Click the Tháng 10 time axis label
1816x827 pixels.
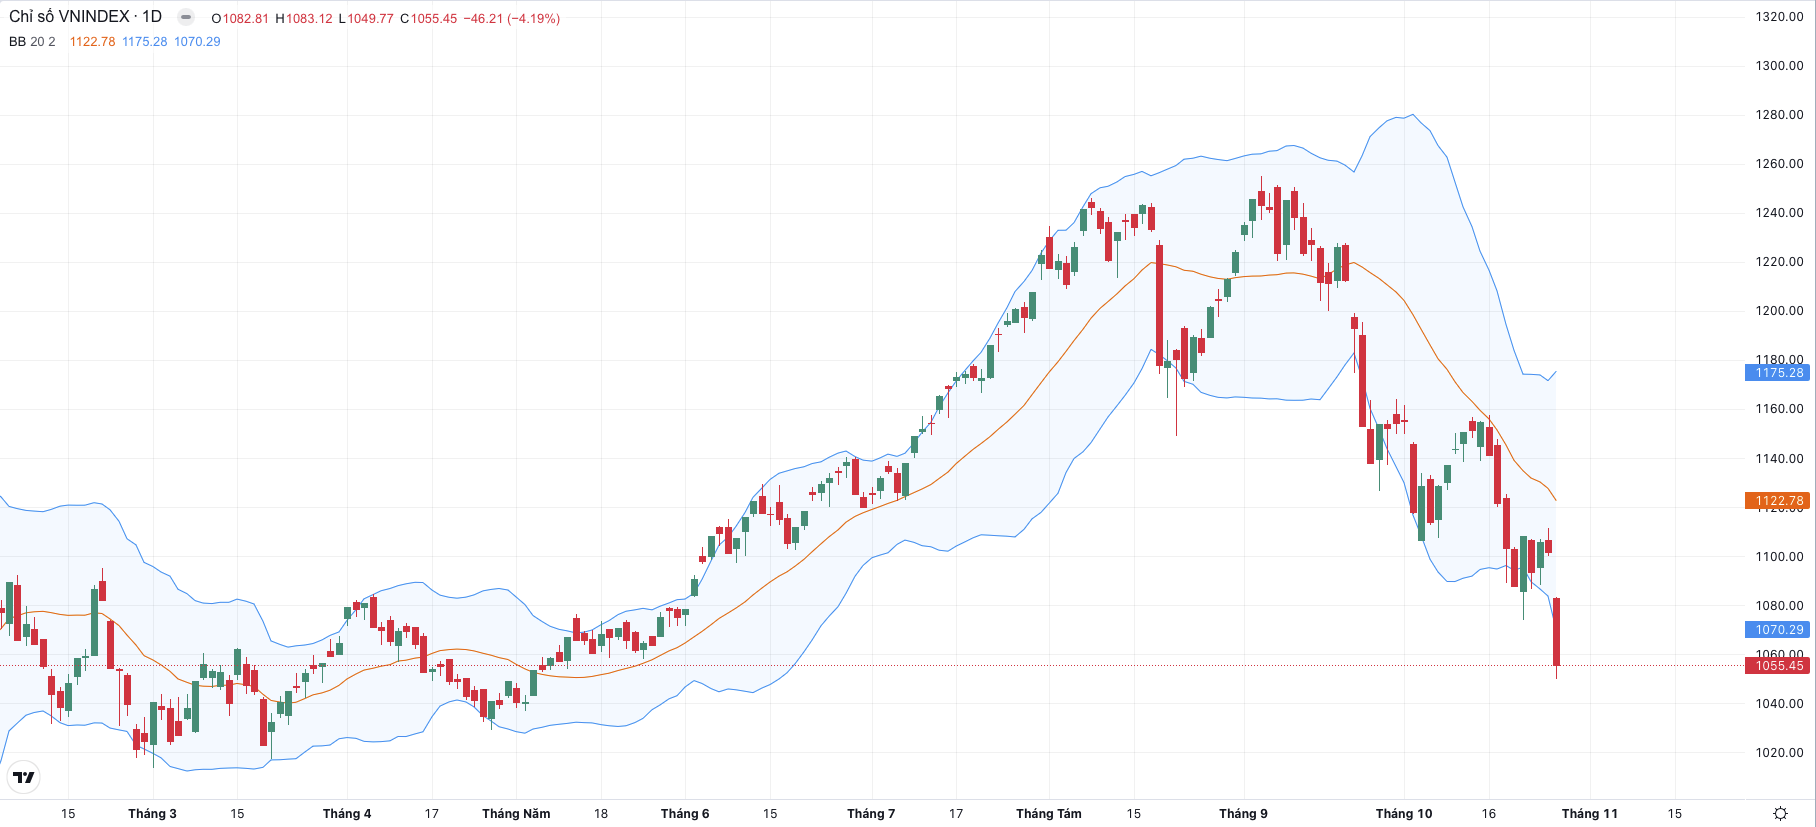(1404, 813)
